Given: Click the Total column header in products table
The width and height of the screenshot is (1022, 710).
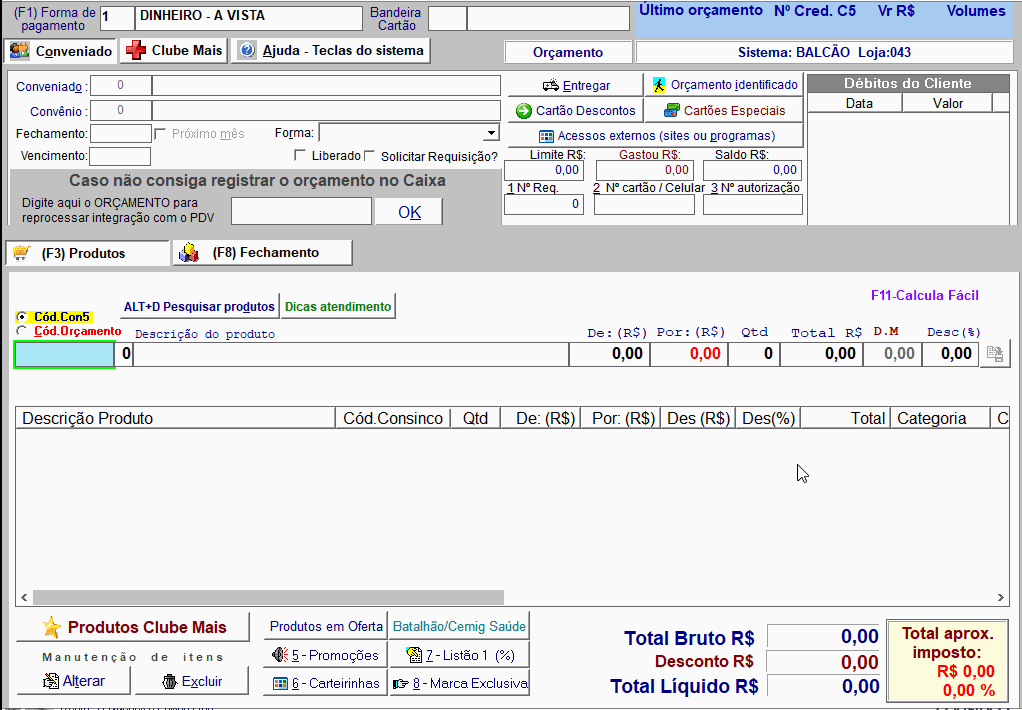Looking at the screenshot, I should [846, 418].
